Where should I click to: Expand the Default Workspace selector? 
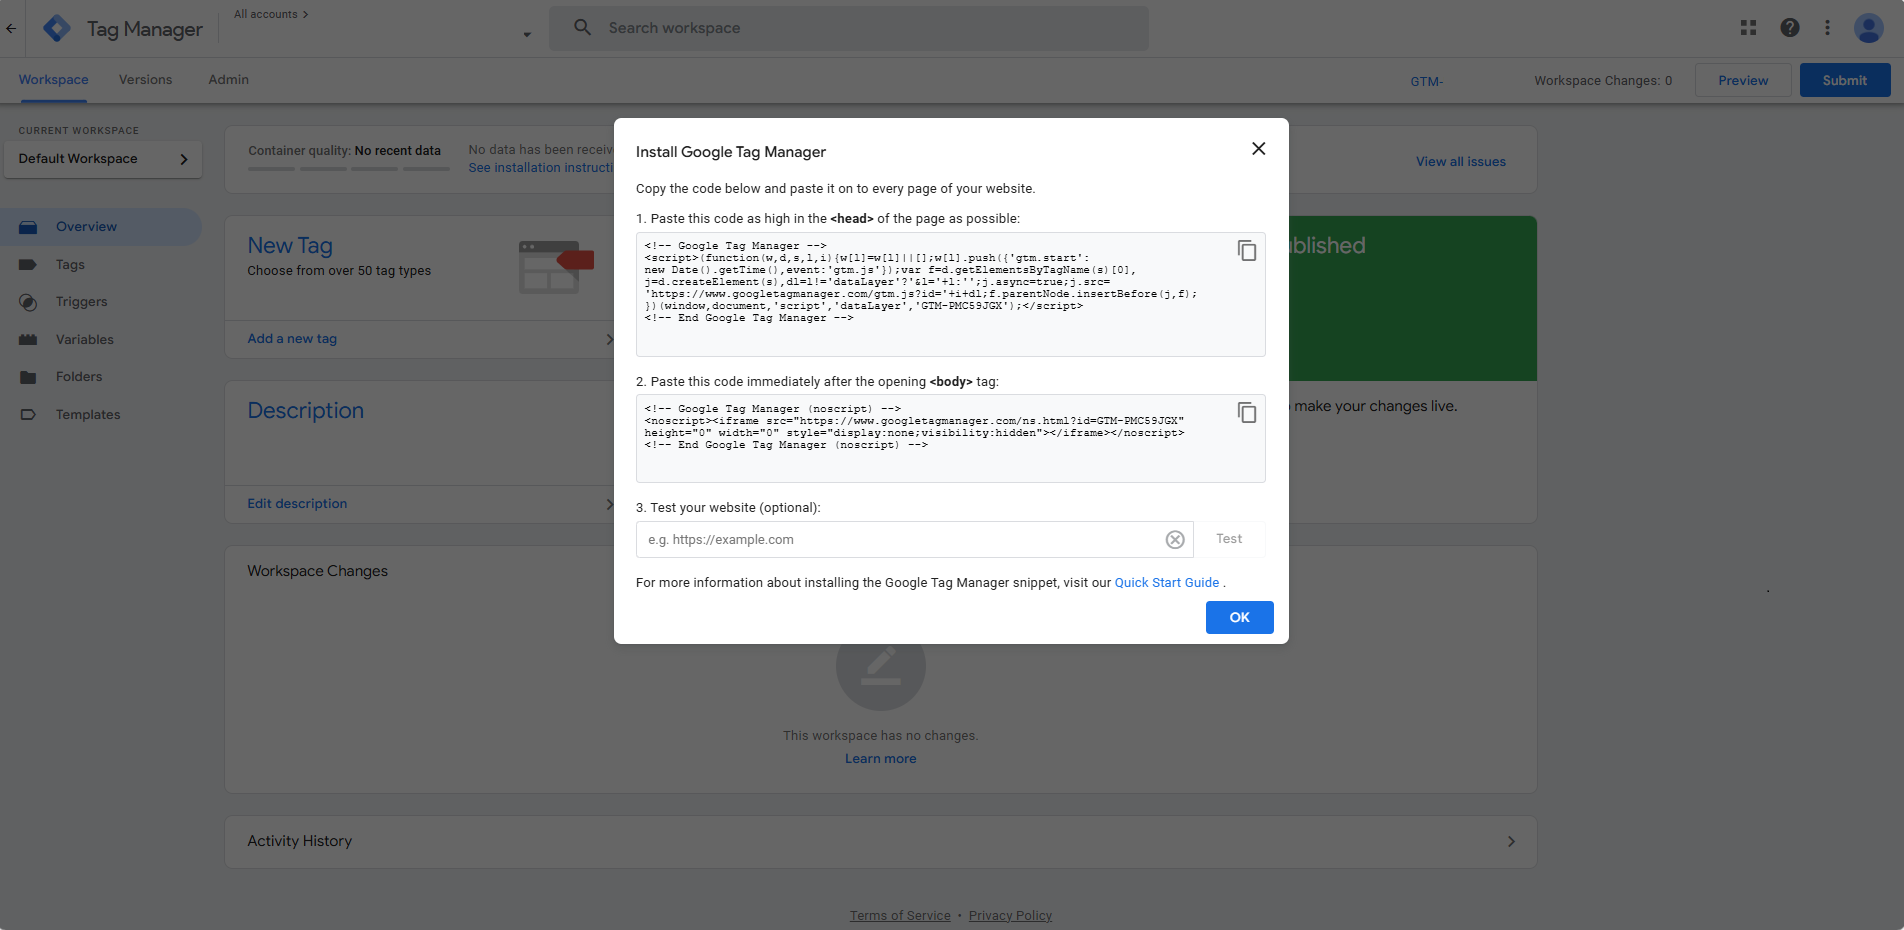pos(103,159)
